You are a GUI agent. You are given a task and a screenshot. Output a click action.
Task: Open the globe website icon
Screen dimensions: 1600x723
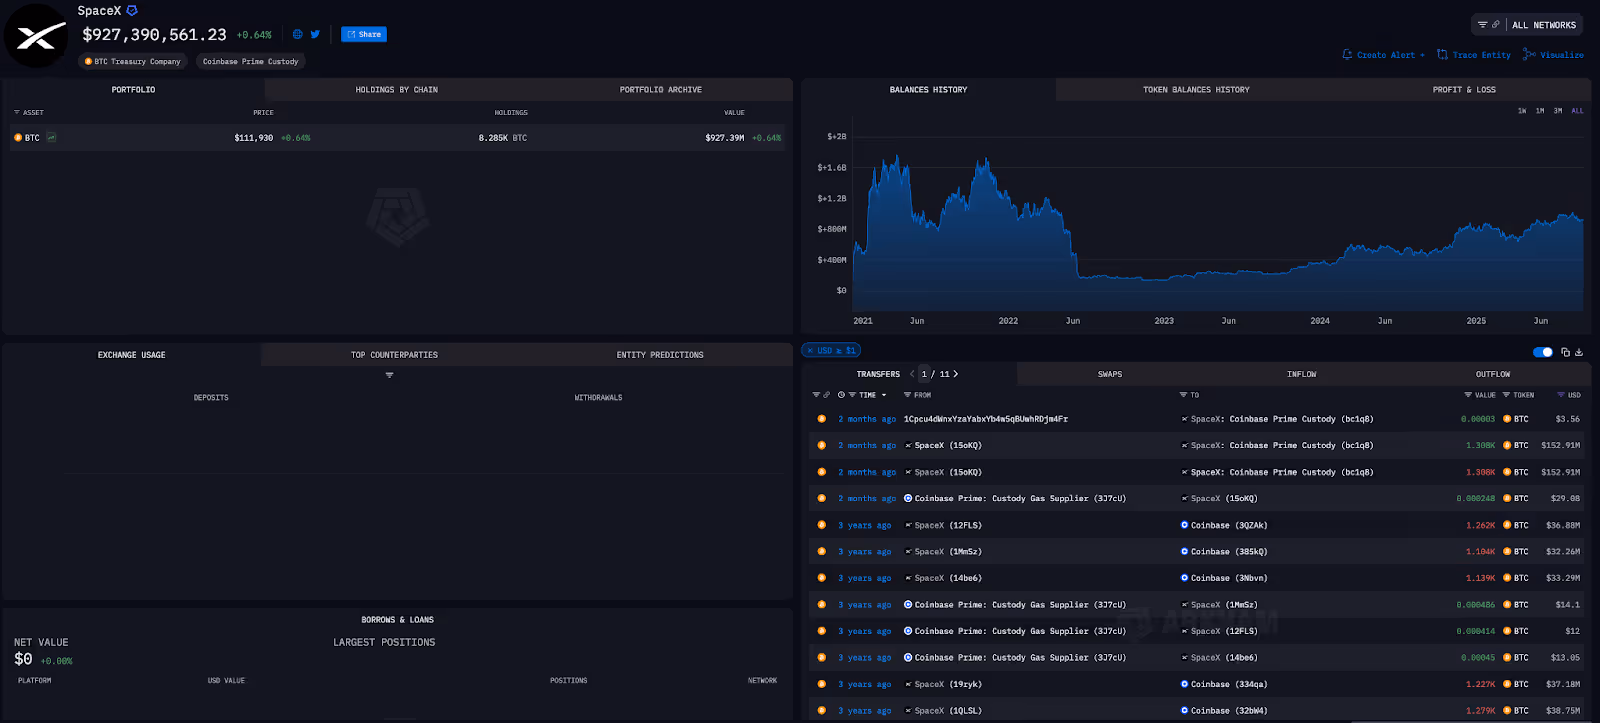[x=297, y=34]
